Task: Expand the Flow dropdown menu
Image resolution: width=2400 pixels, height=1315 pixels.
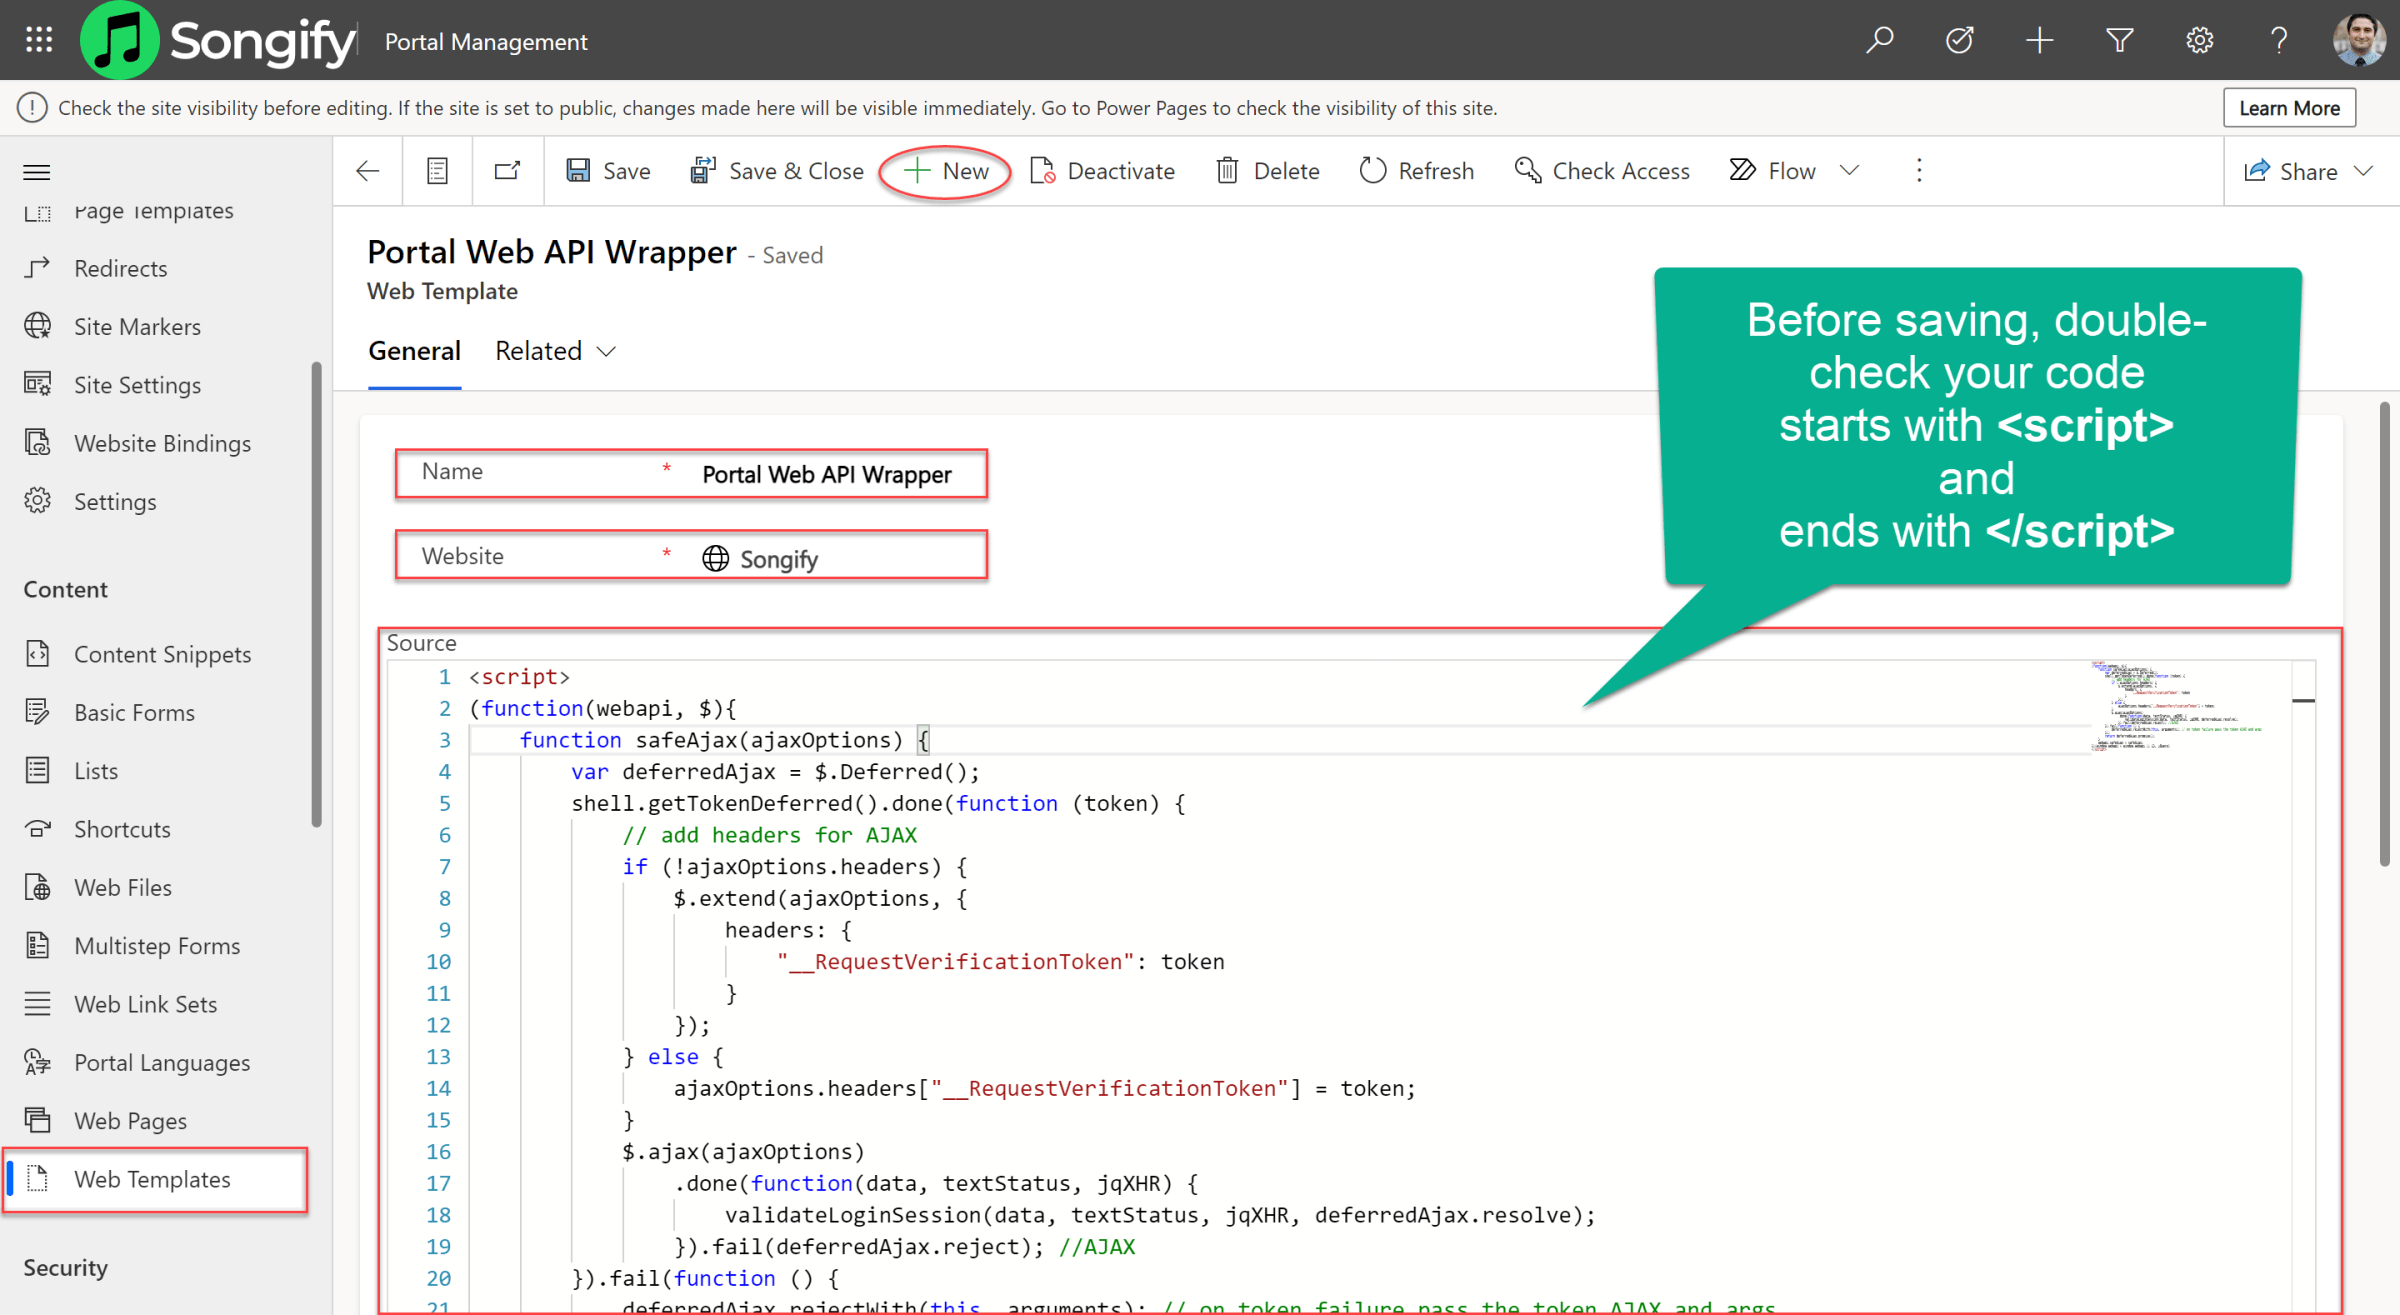Action: 1851,170
